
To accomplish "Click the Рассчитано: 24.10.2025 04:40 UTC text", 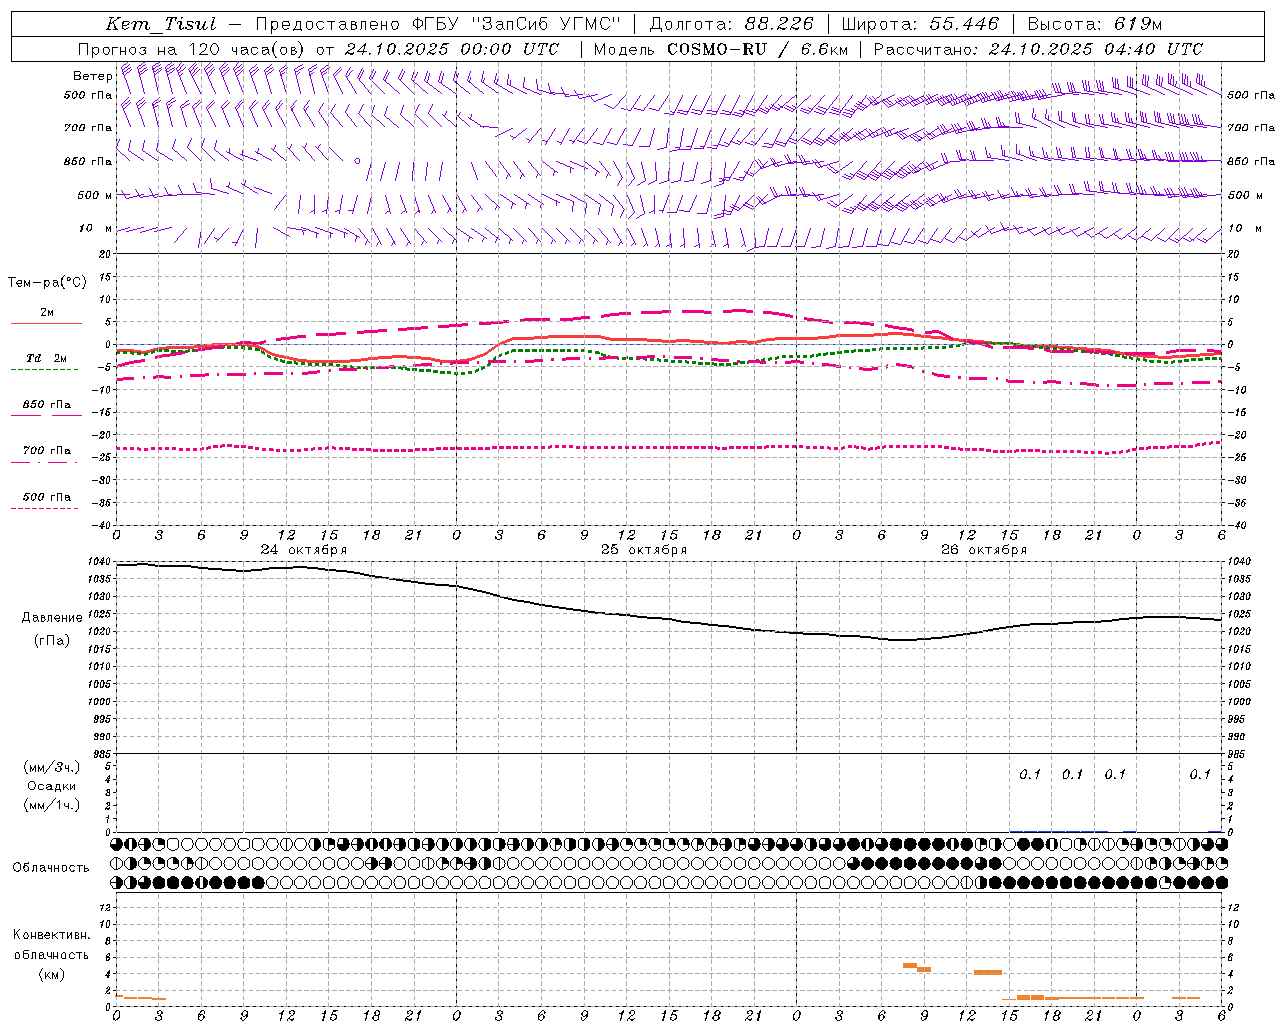I will tap(1038, 49).
